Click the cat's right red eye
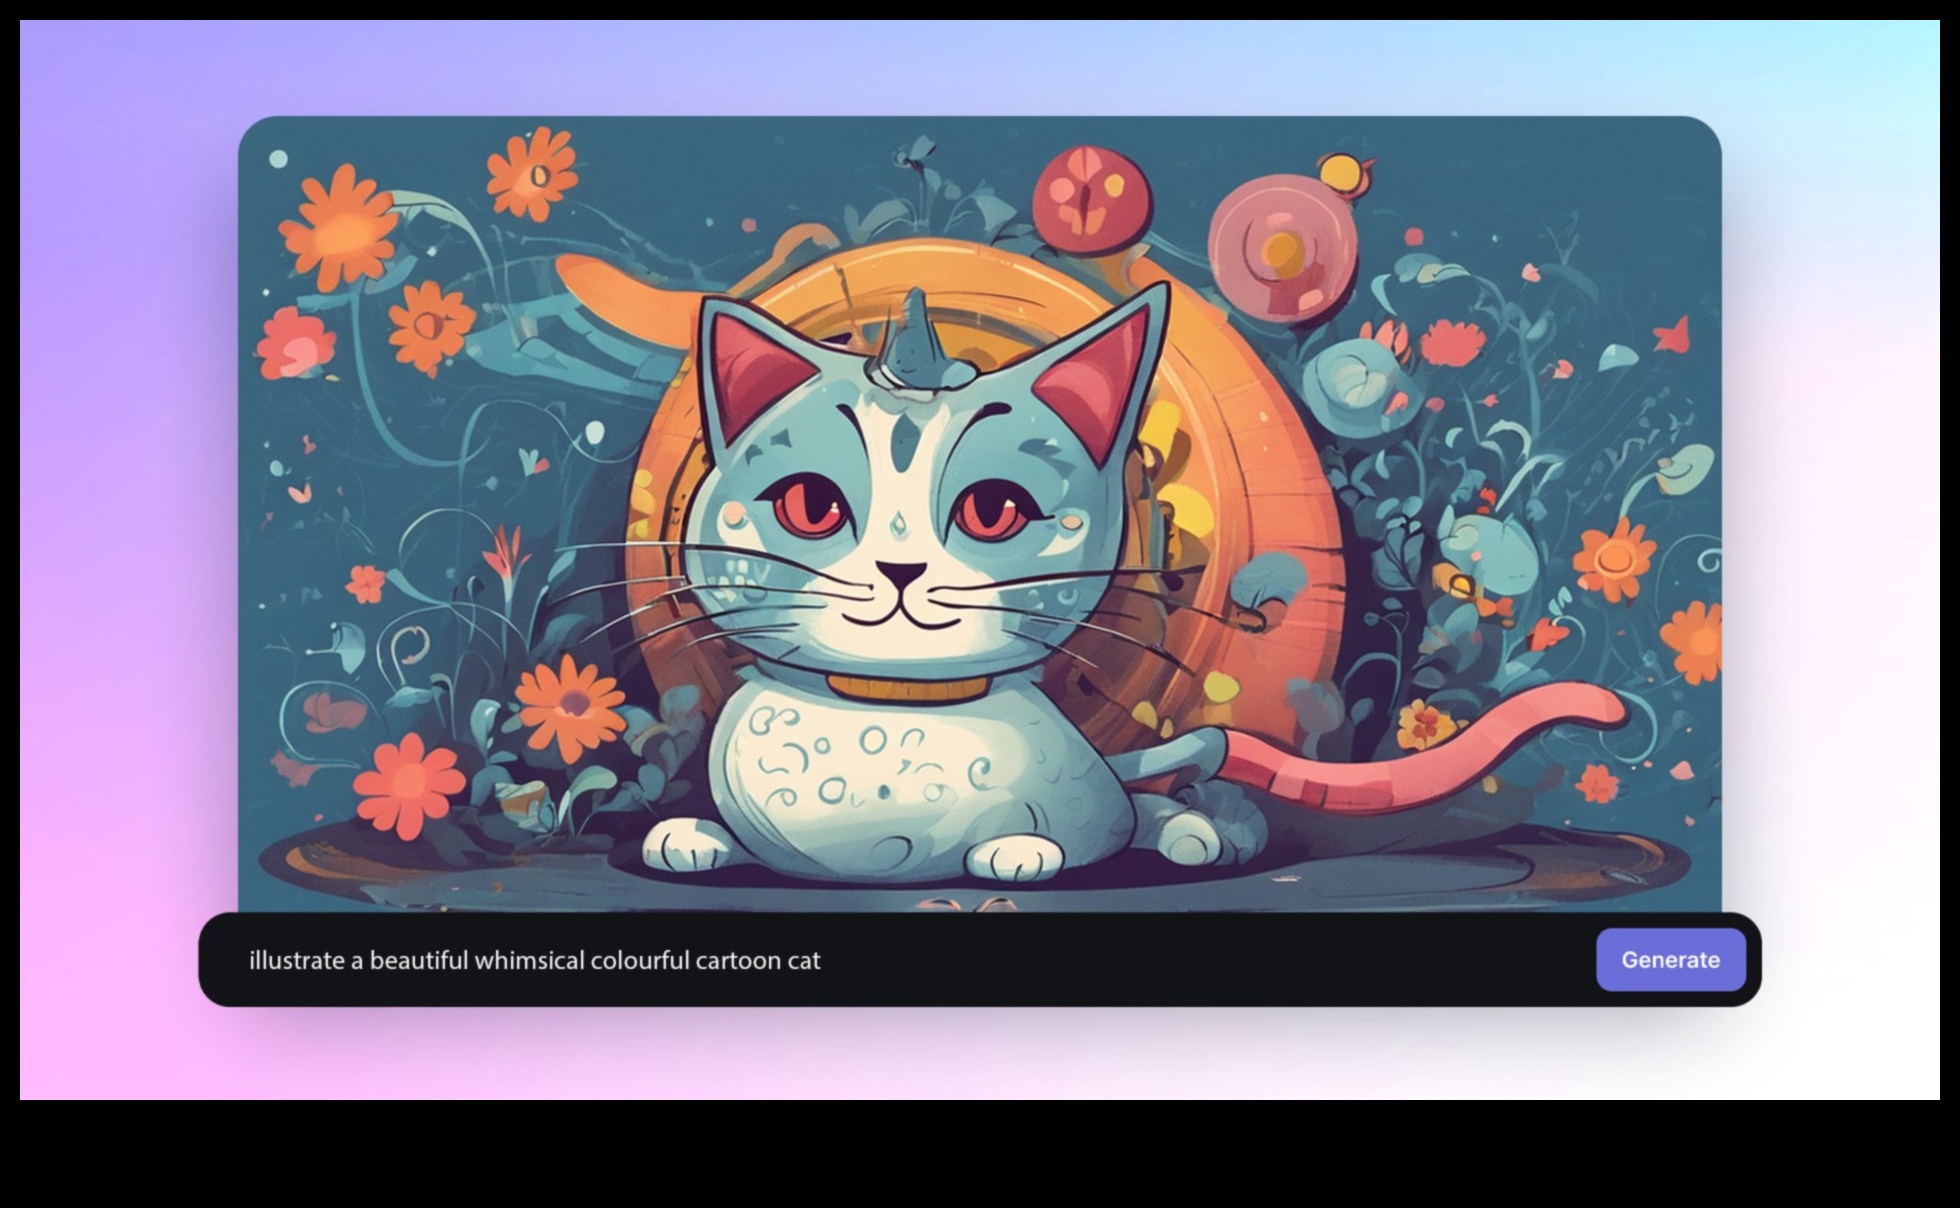Viewport: 1960px width, 1208px height. point(988,508)
